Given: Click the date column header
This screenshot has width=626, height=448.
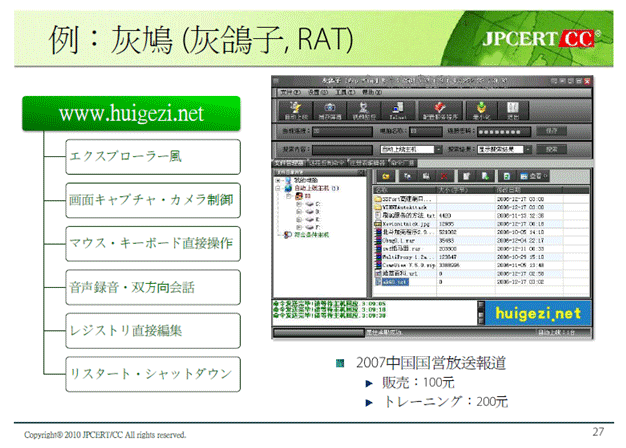Looking at the screenshot, I should point(529,190).
